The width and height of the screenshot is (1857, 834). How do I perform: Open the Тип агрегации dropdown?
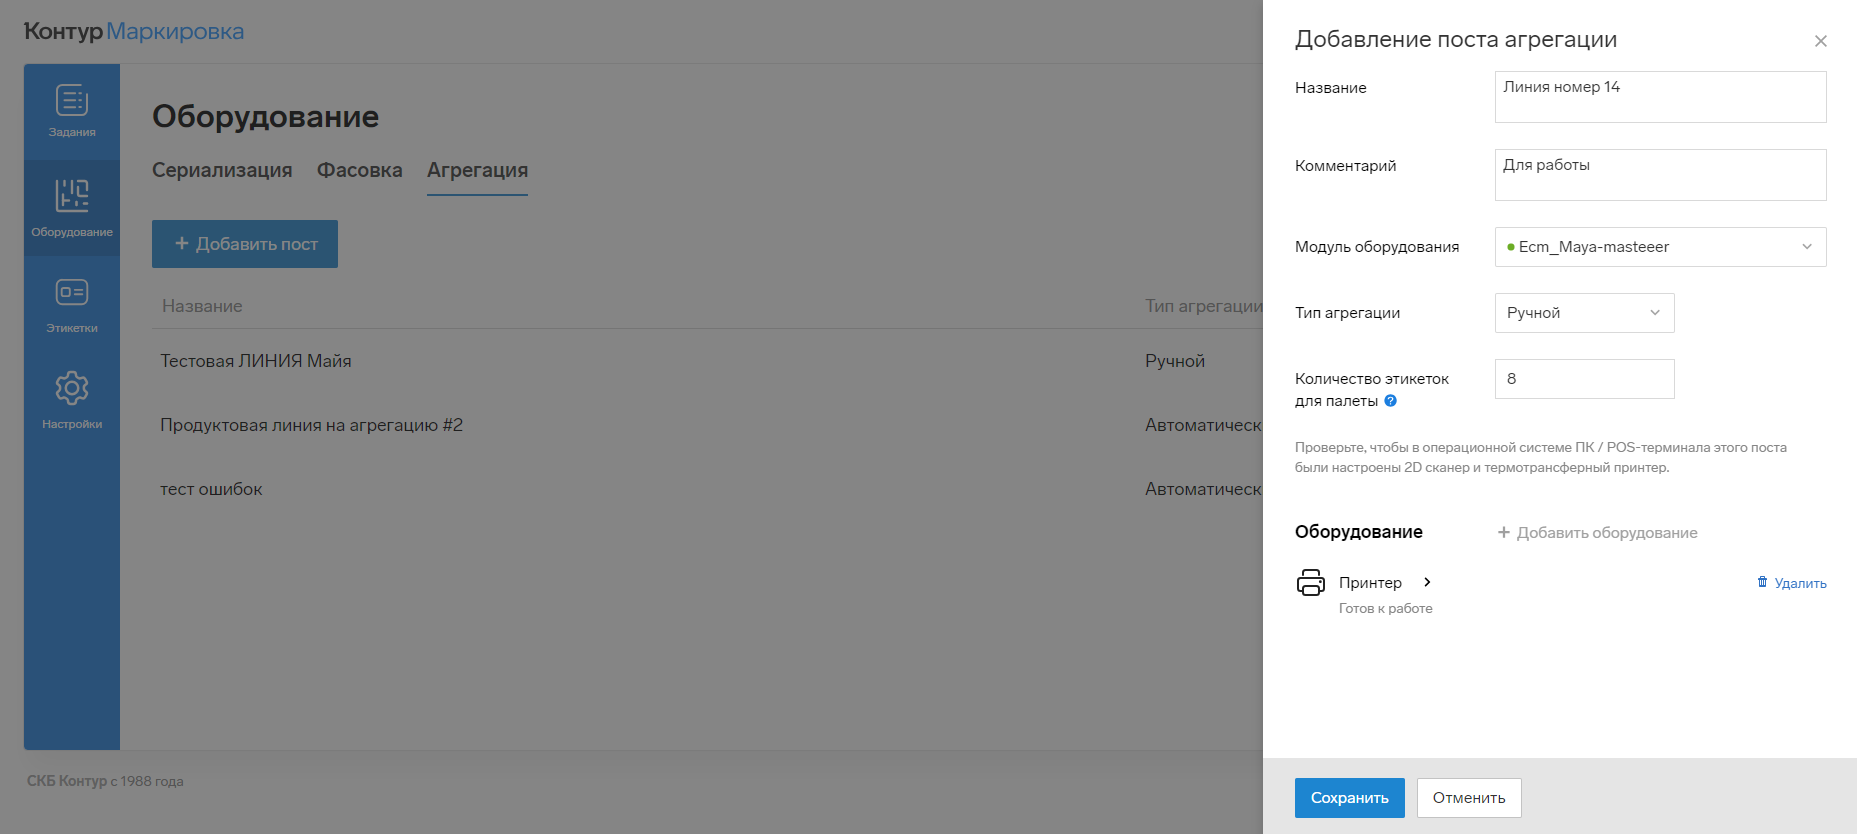1584,313
